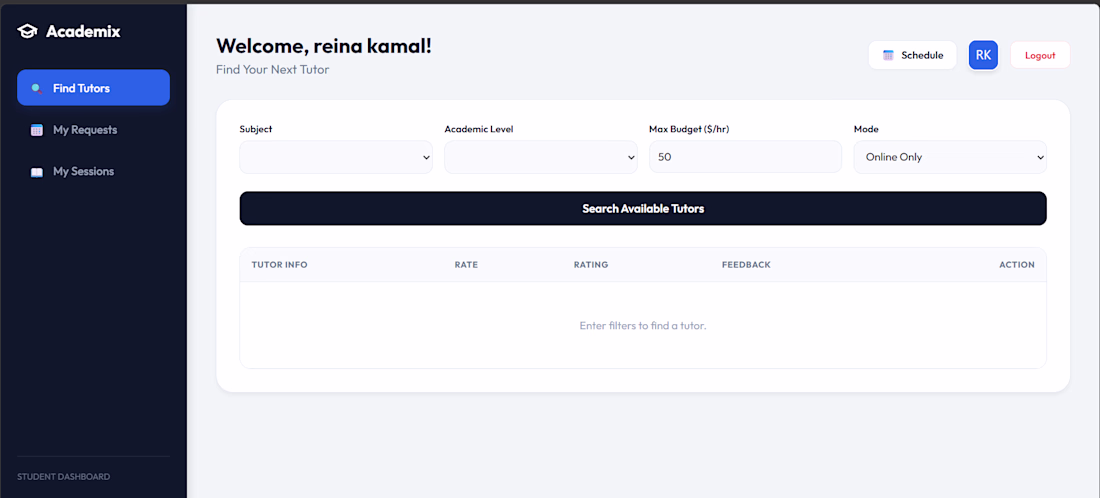The width and height of the screenshot is (1100, 498).
Task: Click the Academix graduation cap logo
Action: pyautogui.click(x=27, y=32)
